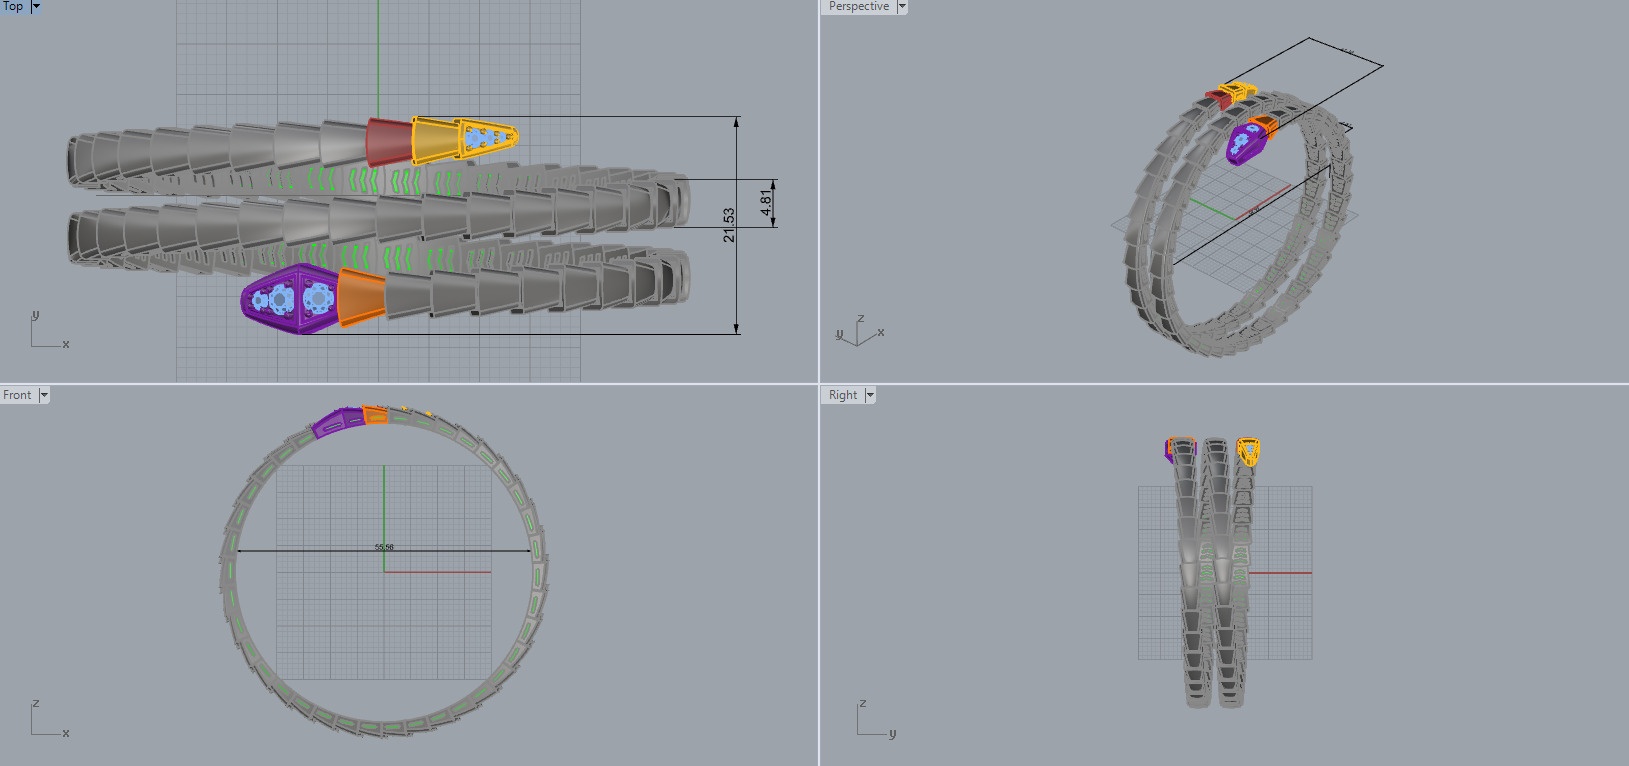Click the Front viewport title label
Image resolution: width=1629 pixels, height=766 pixels.
17,395
